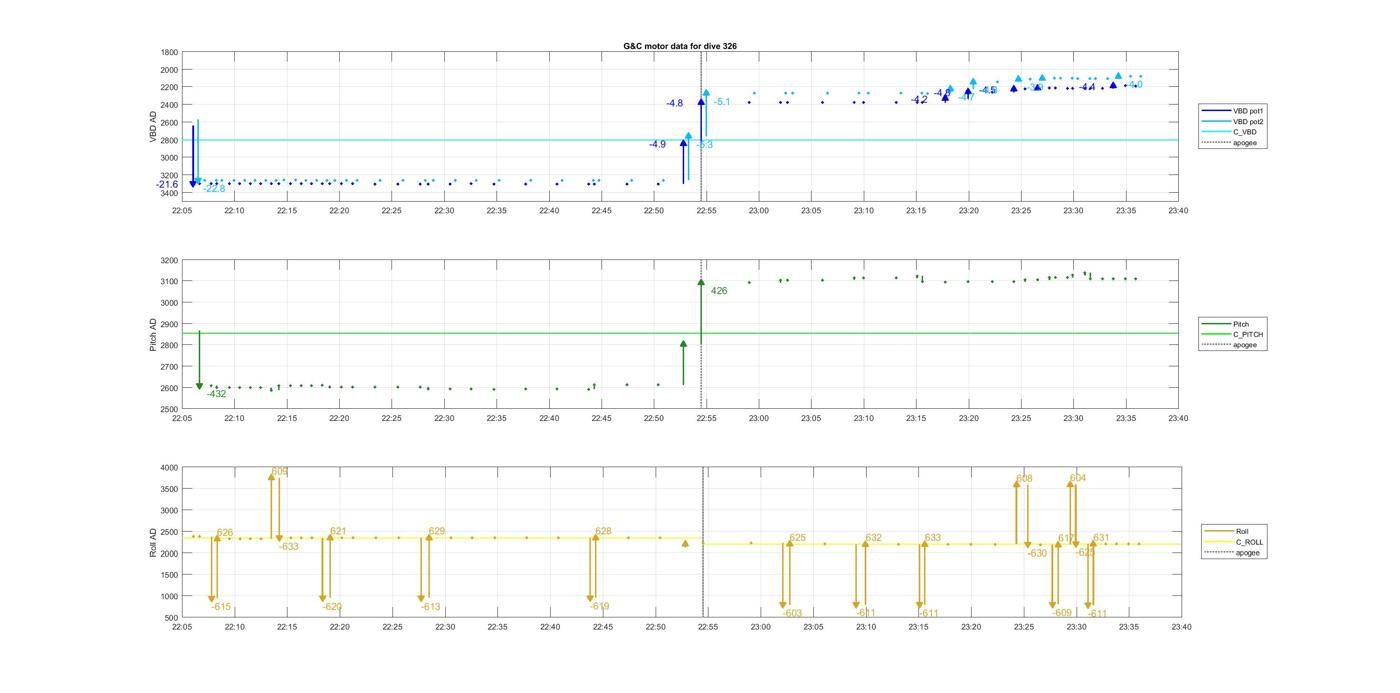Click the '2900' tick on the Pitch axis

170,324
